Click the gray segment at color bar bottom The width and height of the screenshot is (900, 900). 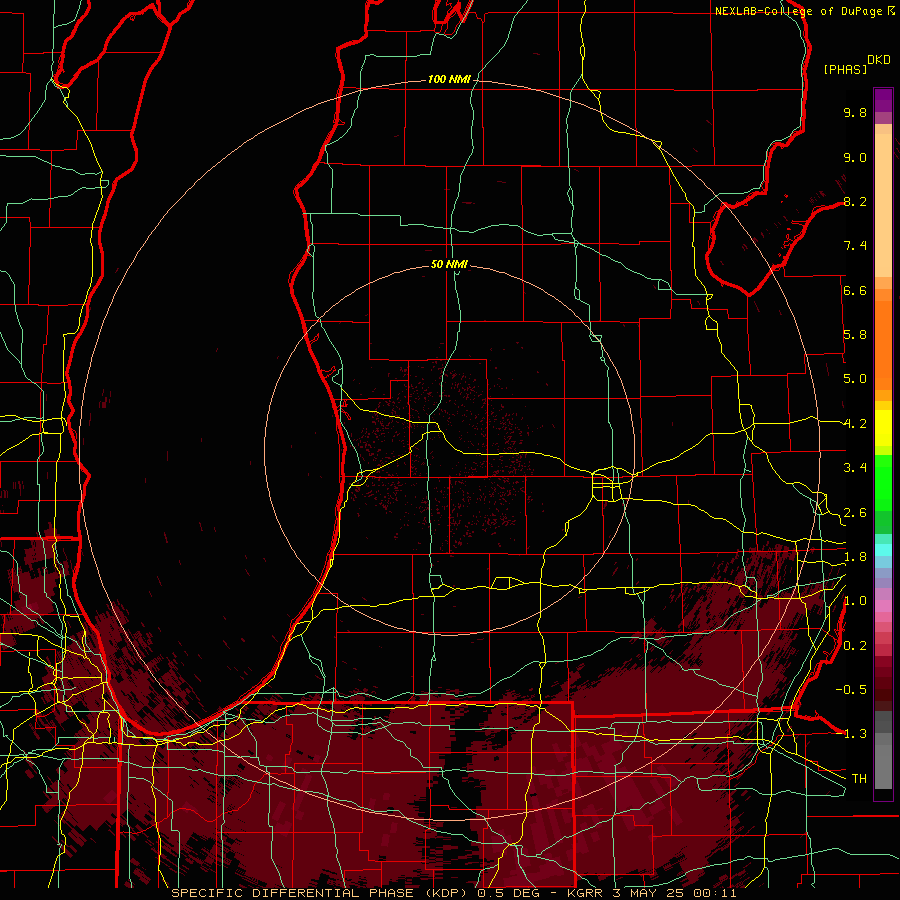(883, 766)
